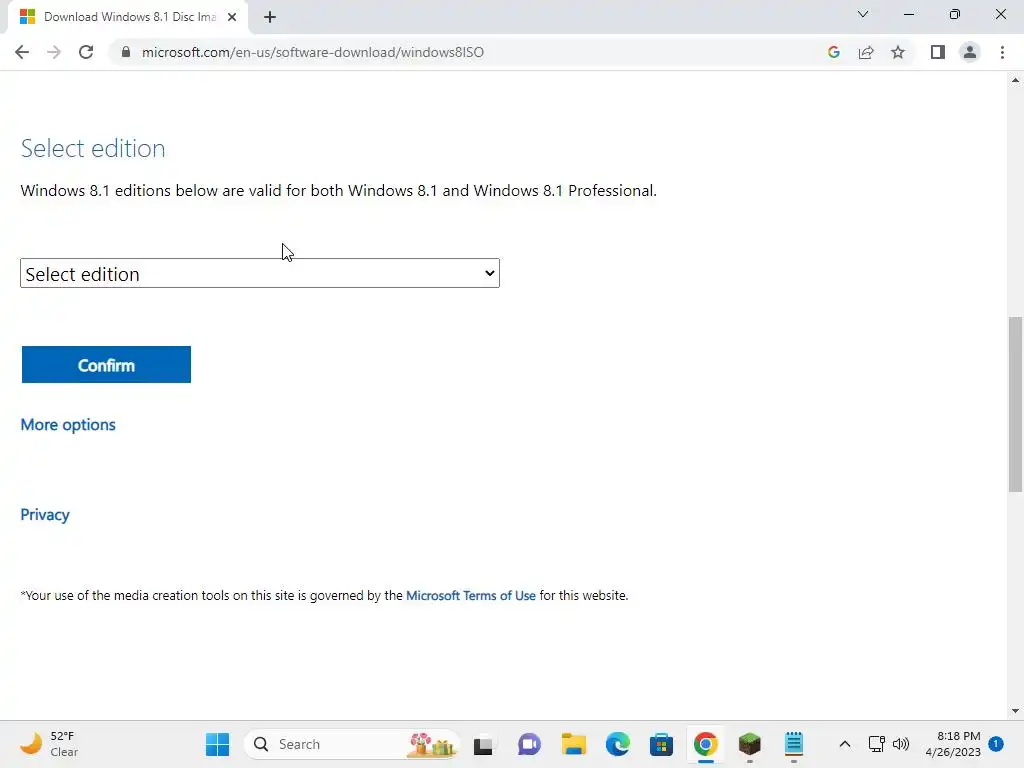Open the Chrome side panel

click(938, 52)
